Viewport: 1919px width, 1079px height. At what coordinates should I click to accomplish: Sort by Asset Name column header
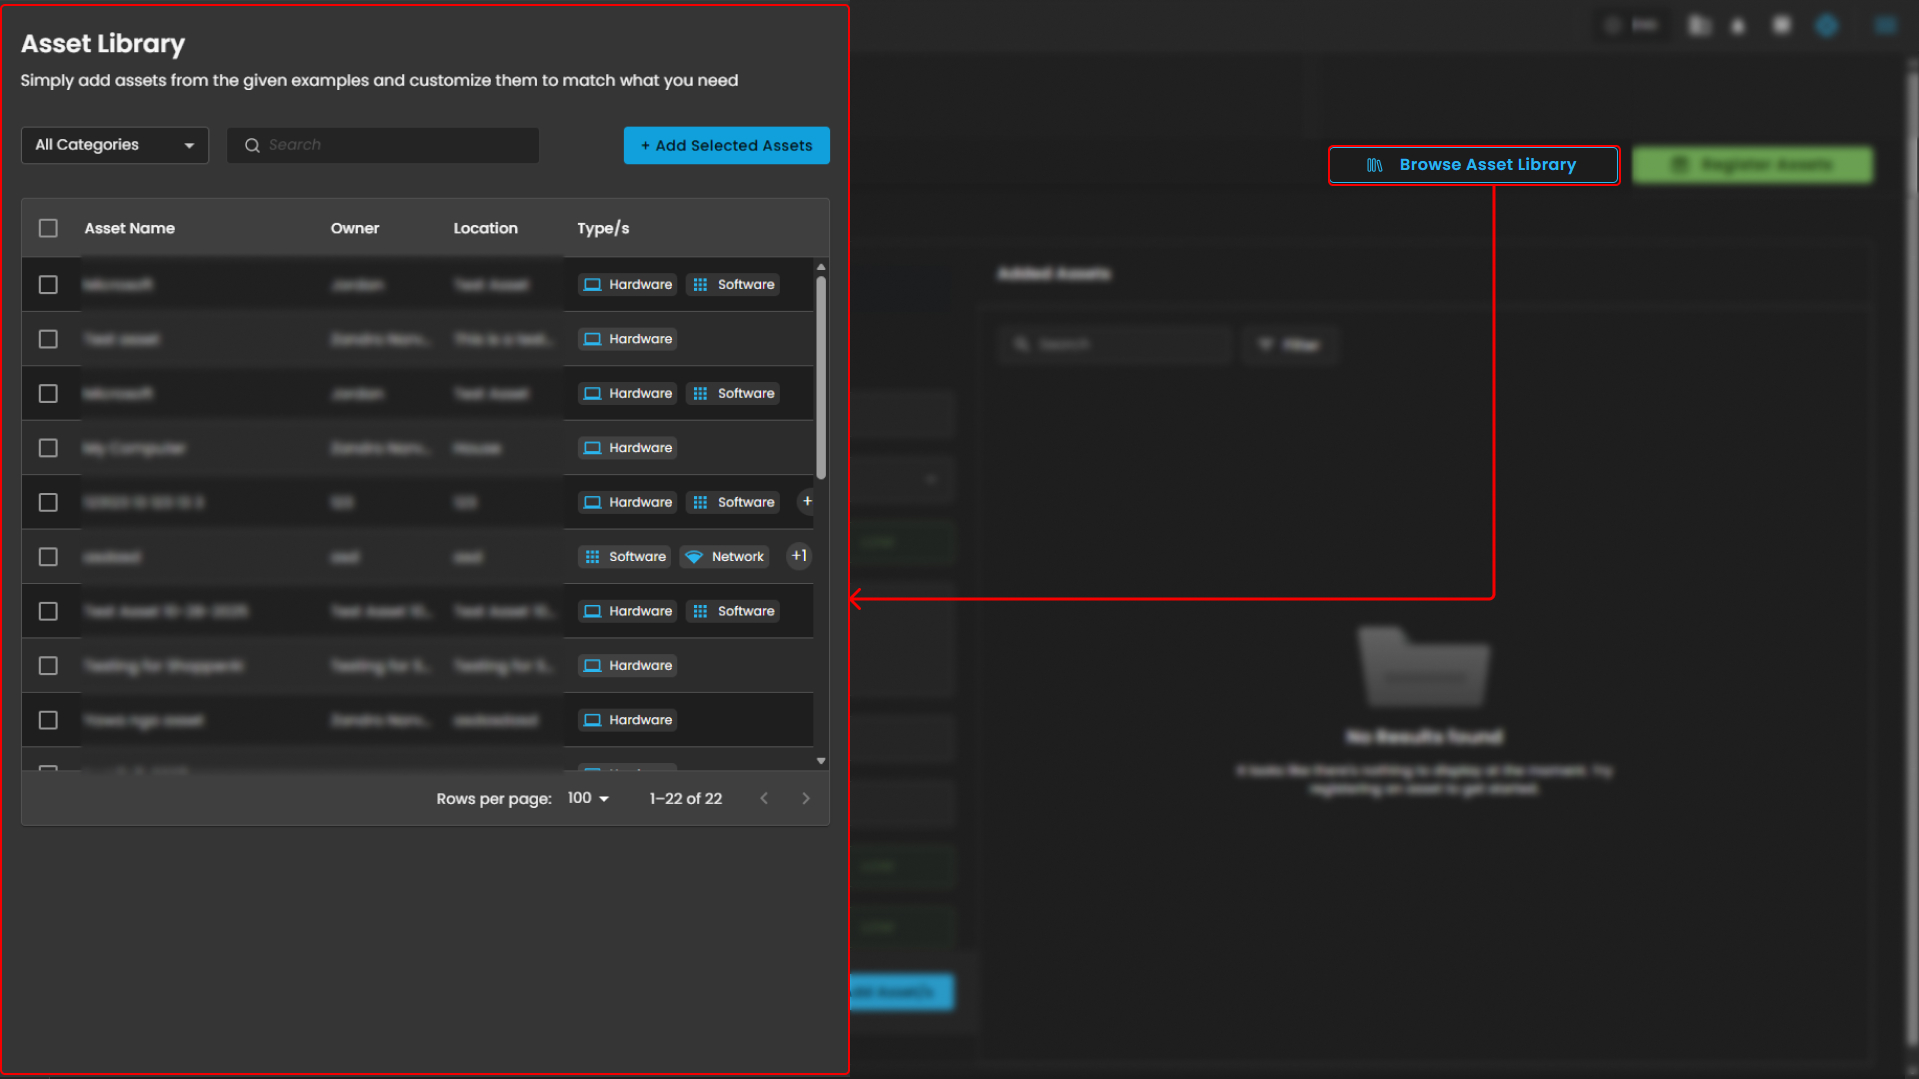[x=130, y=229]
